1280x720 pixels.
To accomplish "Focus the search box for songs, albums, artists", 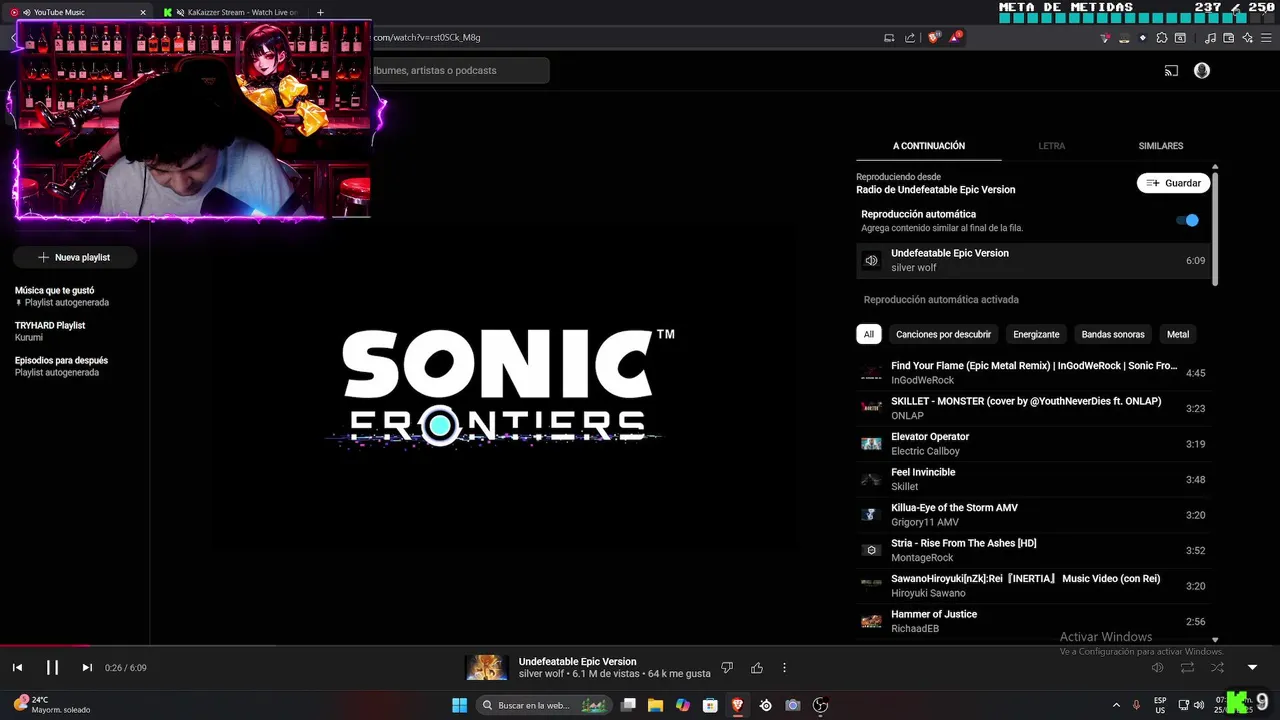I will 460,71.
